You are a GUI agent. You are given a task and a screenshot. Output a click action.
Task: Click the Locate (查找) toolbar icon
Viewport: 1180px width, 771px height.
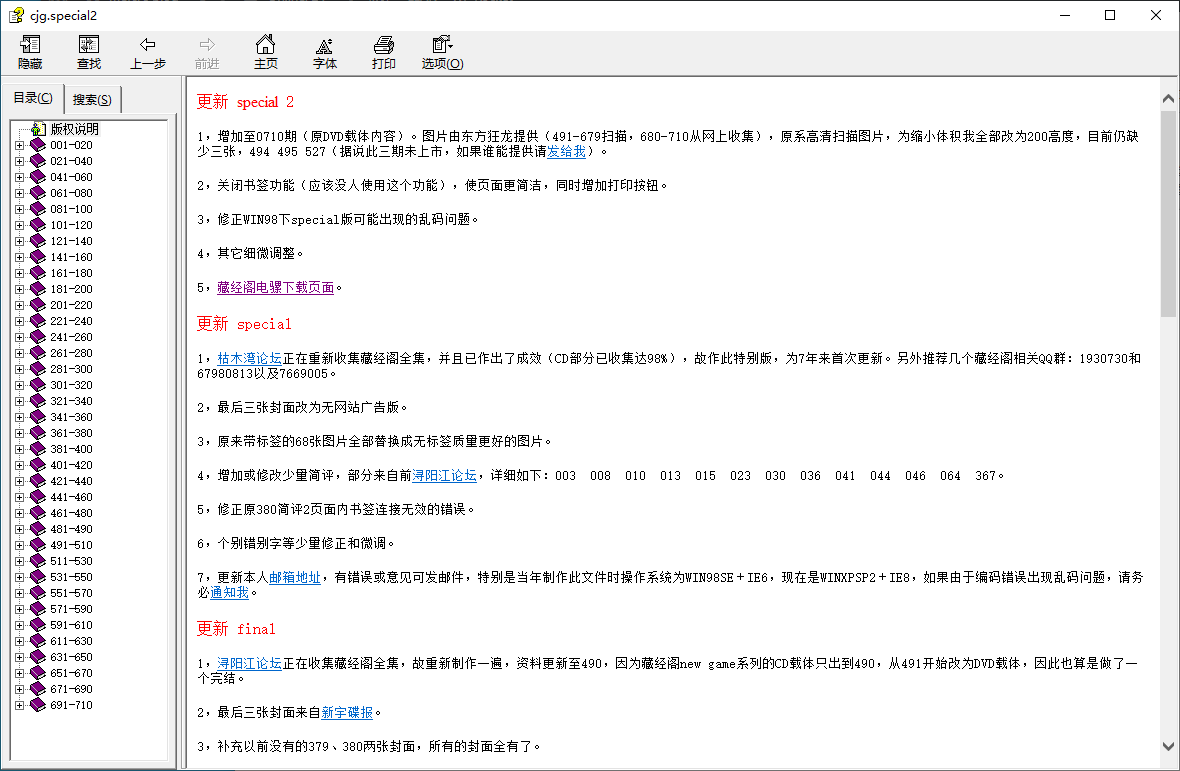click(x=89, y=52)
